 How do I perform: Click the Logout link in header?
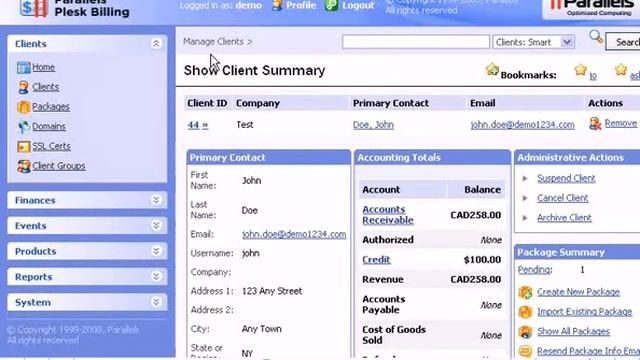[x=358, y=5]
